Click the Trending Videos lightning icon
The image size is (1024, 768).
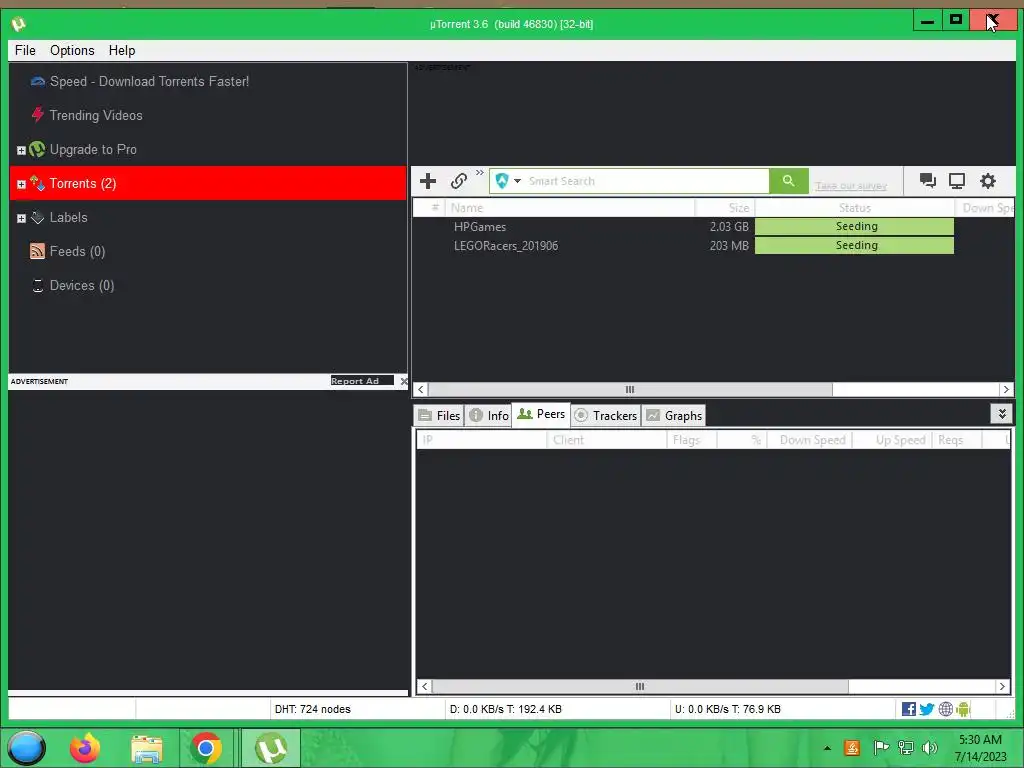click(37, 115)
